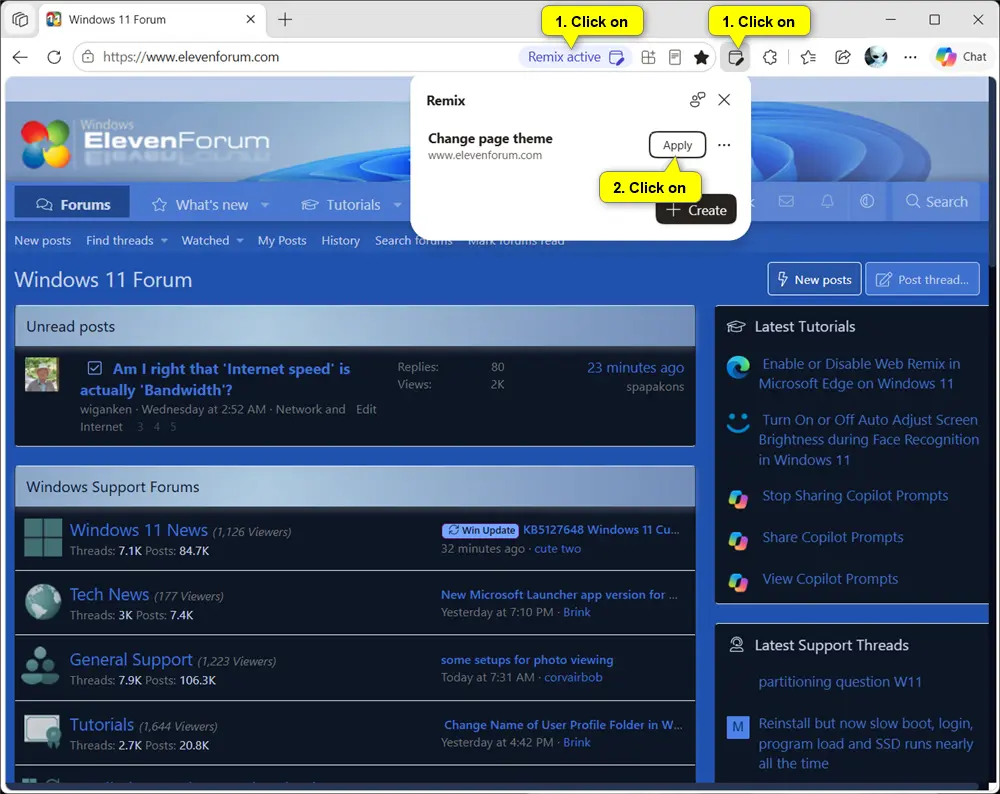Close the Remix panel

pyautogui.click(x=724, y=99)
